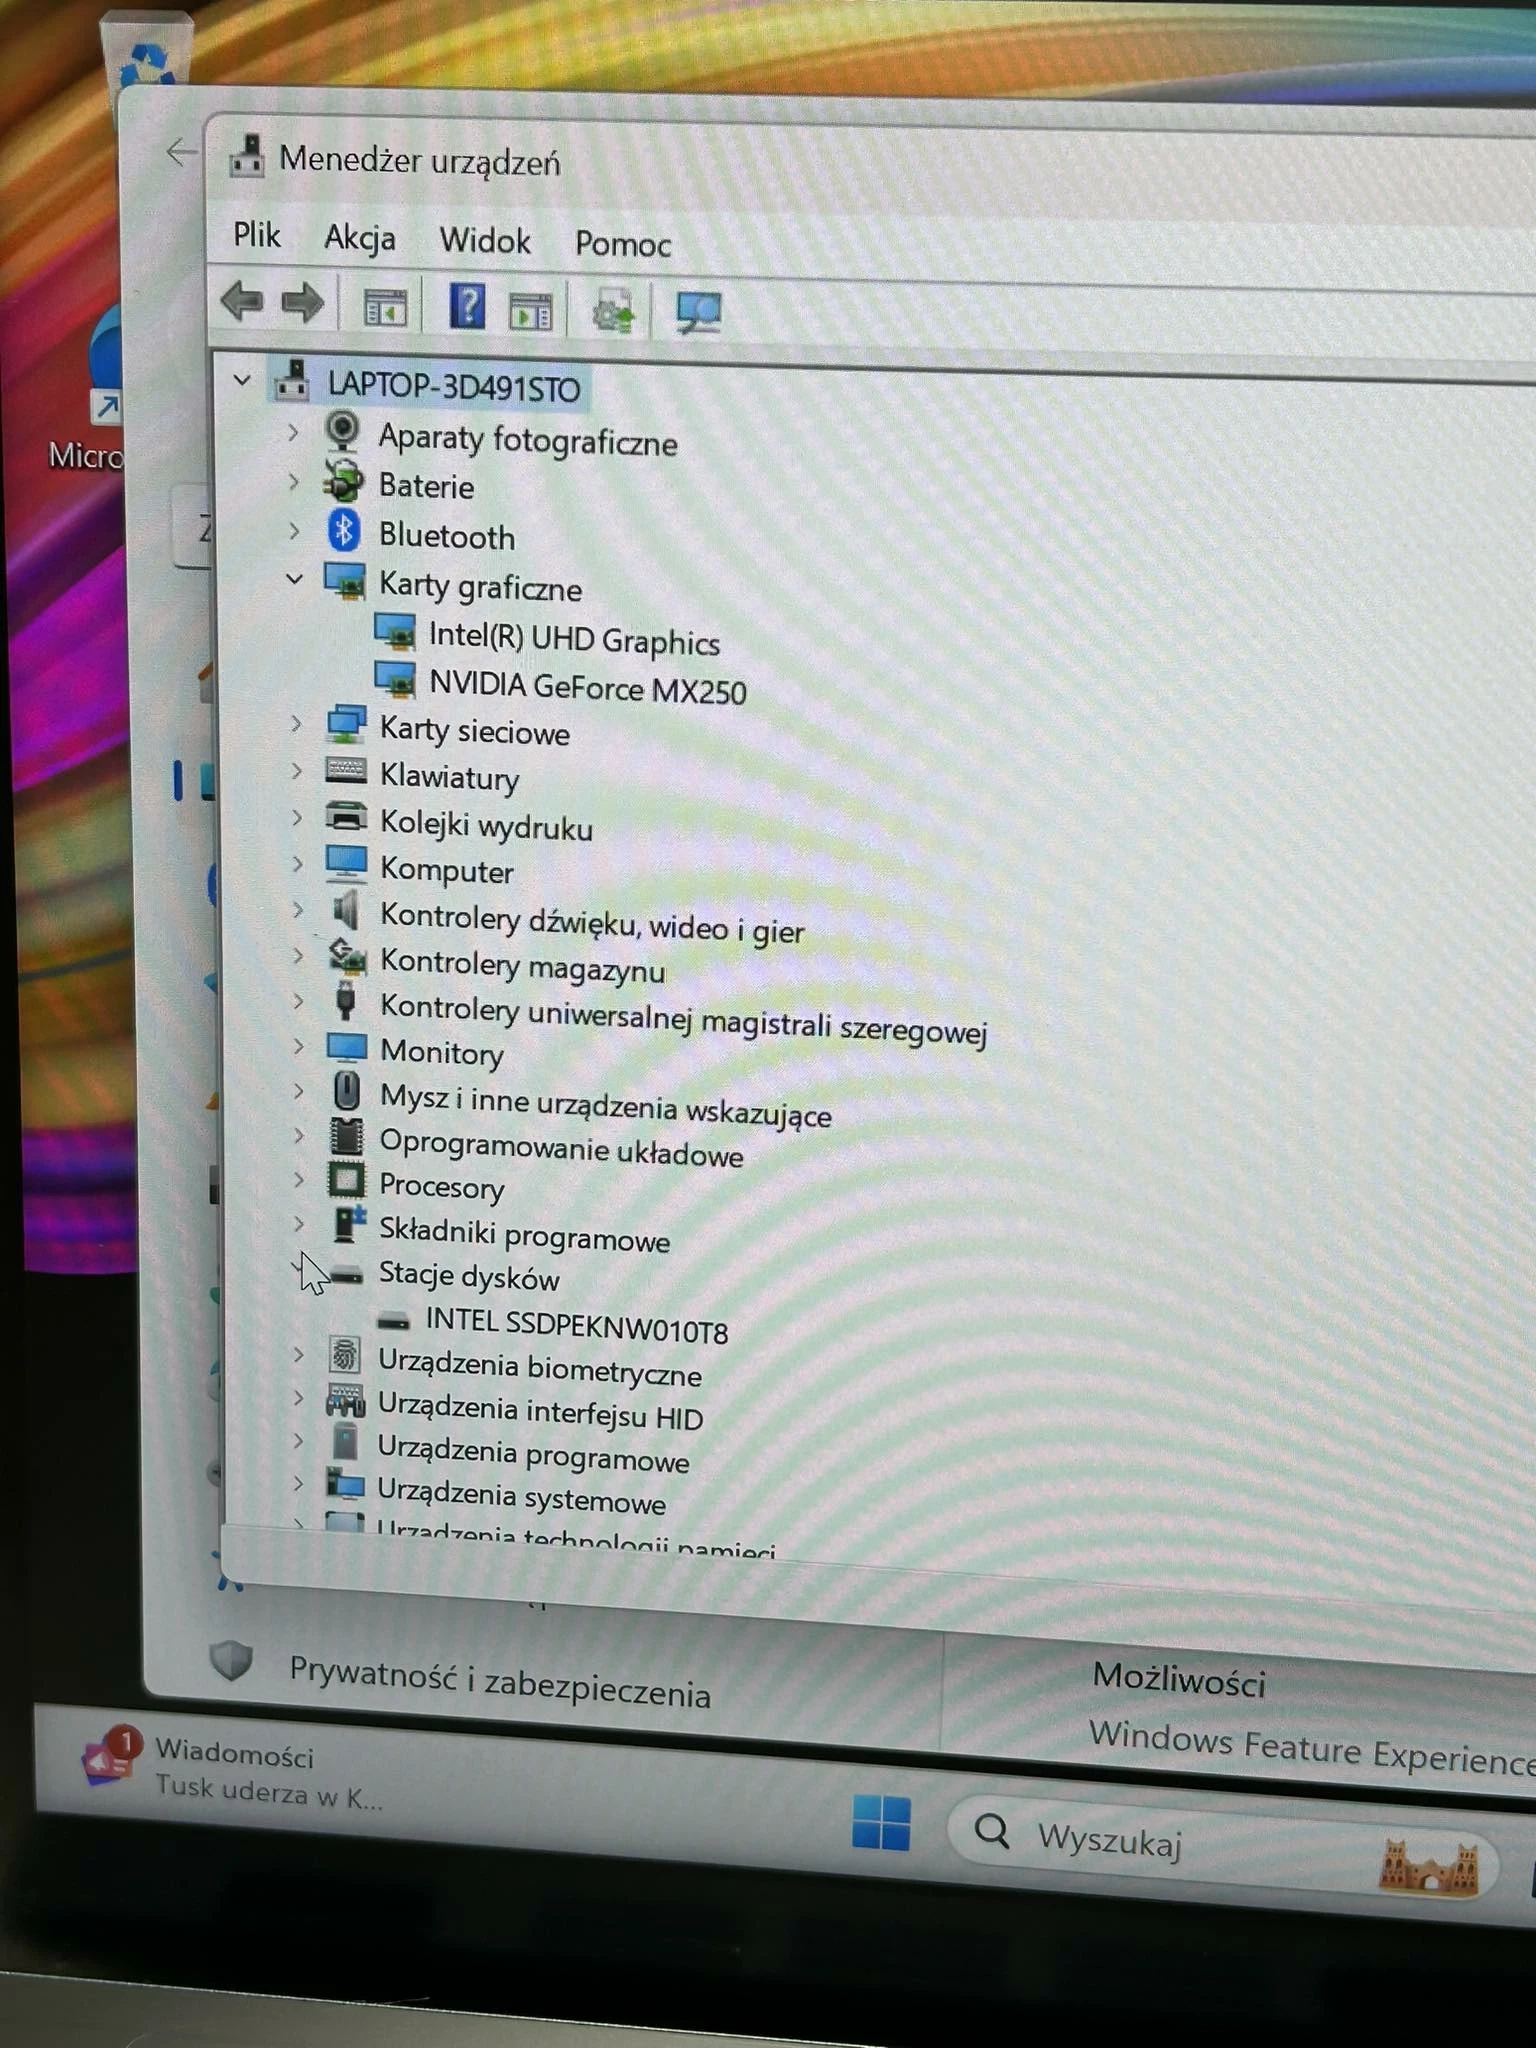Select INTEL SSDPEKNW010T8 drive entry
The width and height of the screenshot is (1536, 2048).
(577, 1325)
